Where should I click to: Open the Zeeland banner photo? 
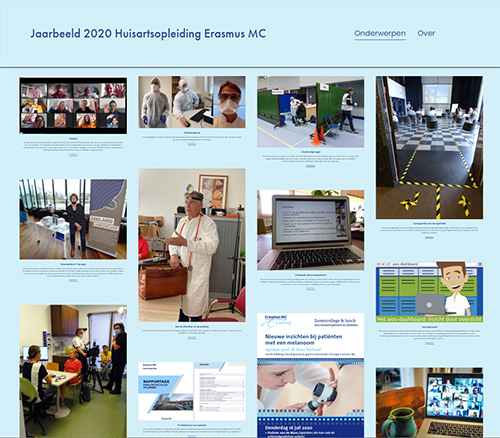coord(73,219)
